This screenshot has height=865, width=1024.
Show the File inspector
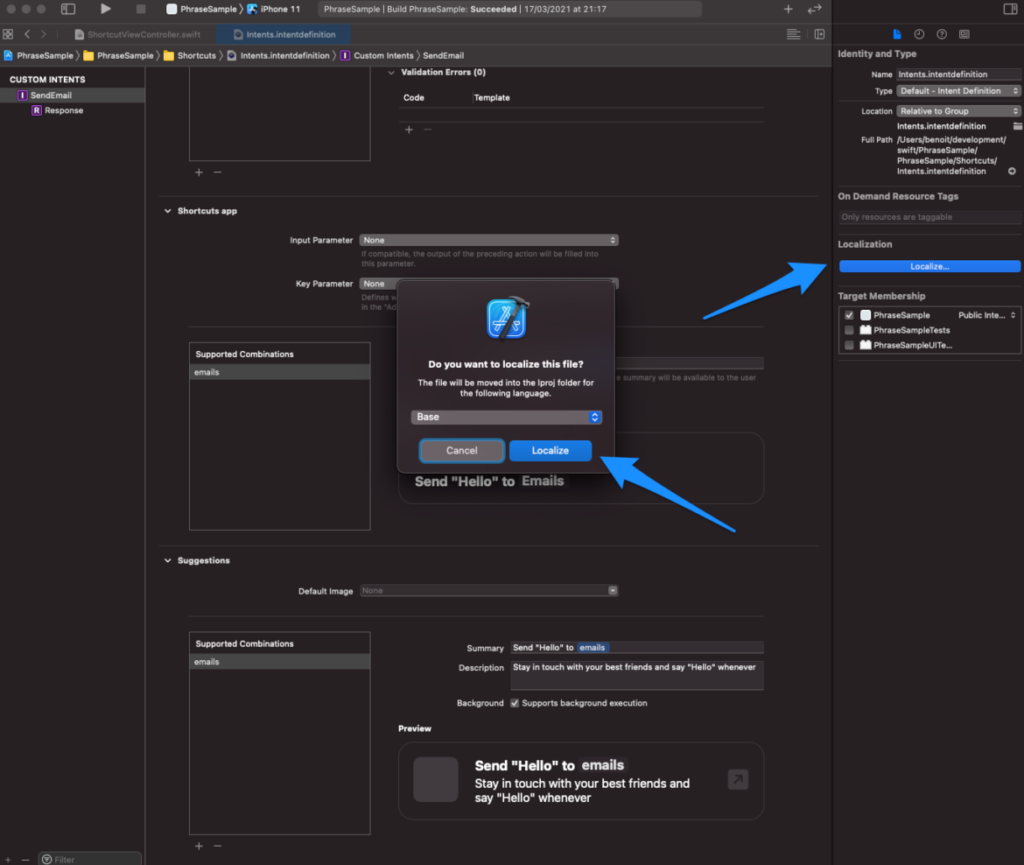pyautogui.click(x=897, y=35)
